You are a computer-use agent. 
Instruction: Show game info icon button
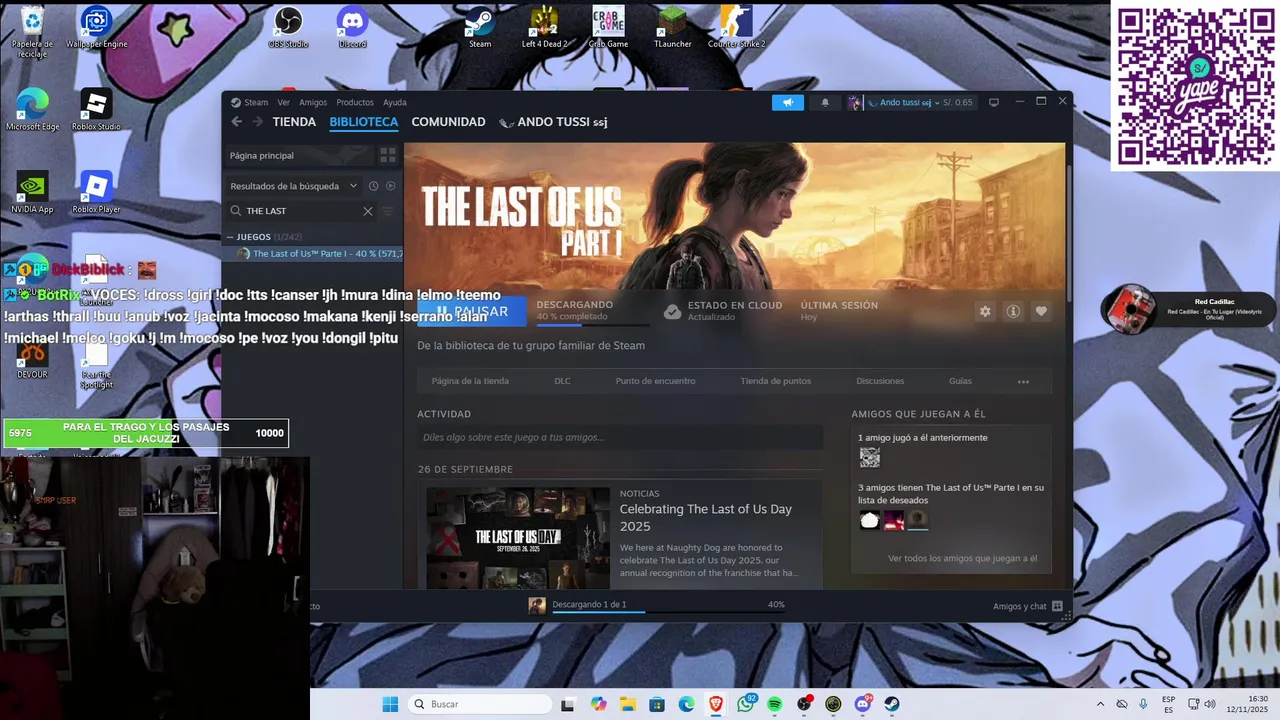point(1013,311)
